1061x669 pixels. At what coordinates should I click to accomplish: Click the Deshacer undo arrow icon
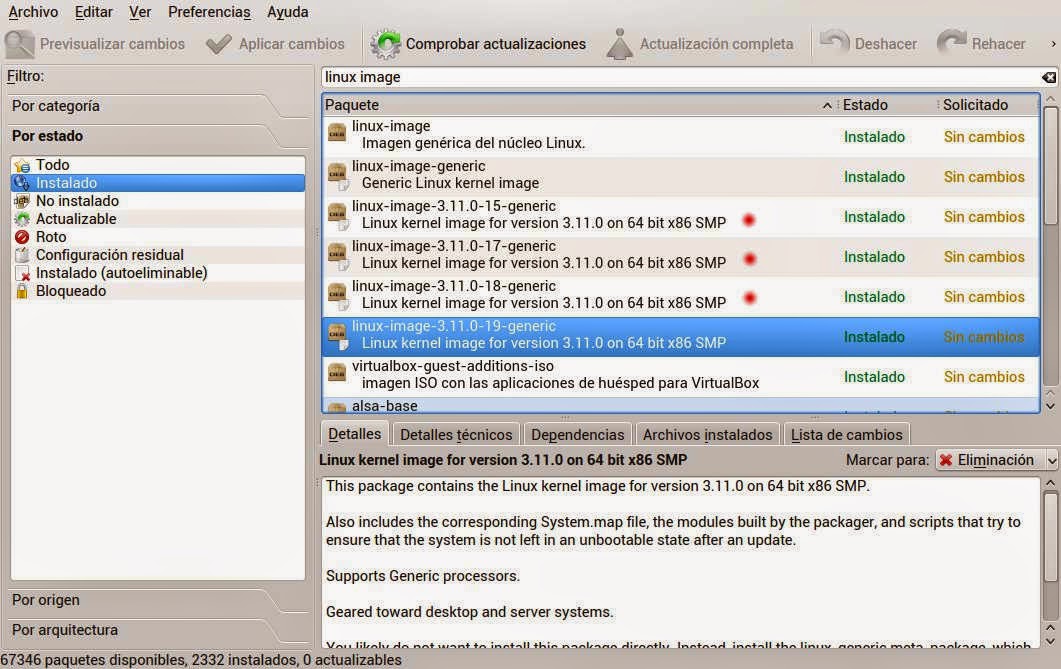point(834,41)
